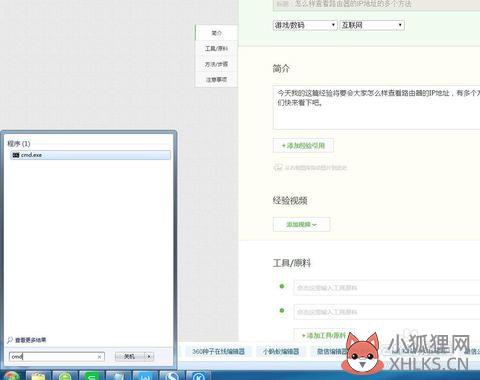The width and height of the screenshot is (480, 380).
Task: Open the Windows Start orb
Action: point(11,376)
